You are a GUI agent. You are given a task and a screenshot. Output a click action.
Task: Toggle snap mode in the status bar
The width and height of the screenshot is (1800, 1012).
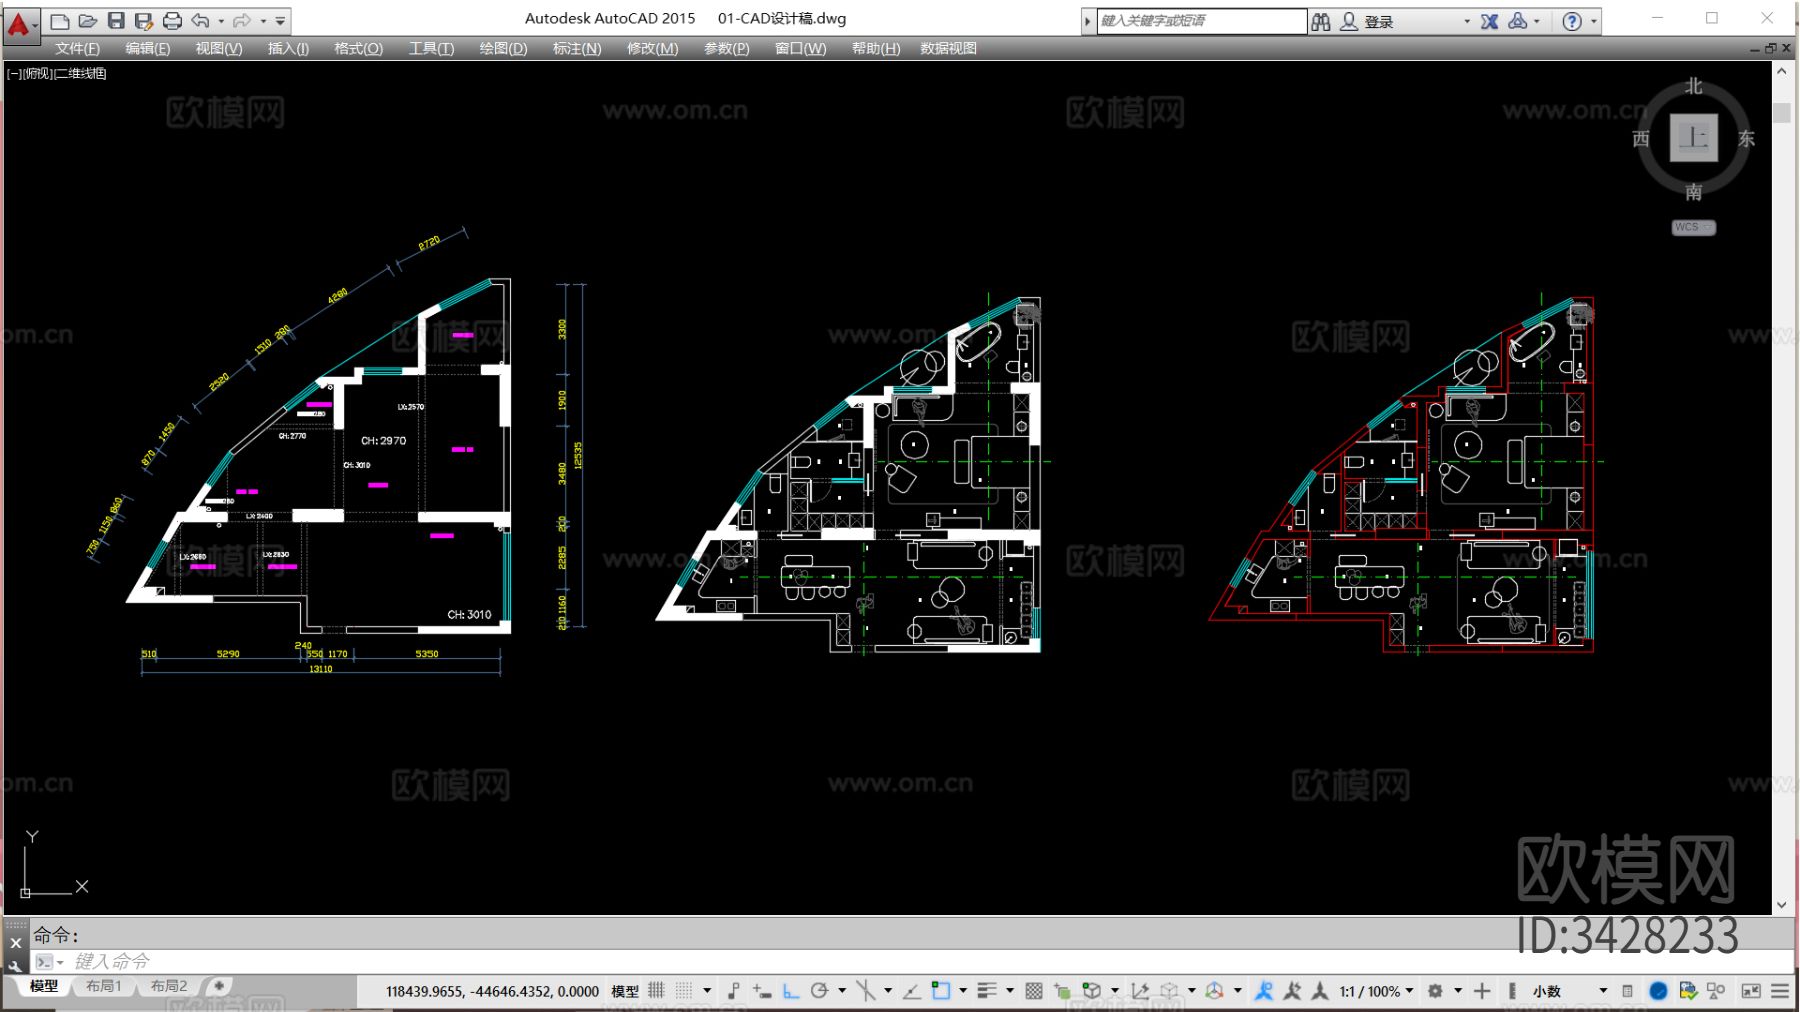[684, 991]
